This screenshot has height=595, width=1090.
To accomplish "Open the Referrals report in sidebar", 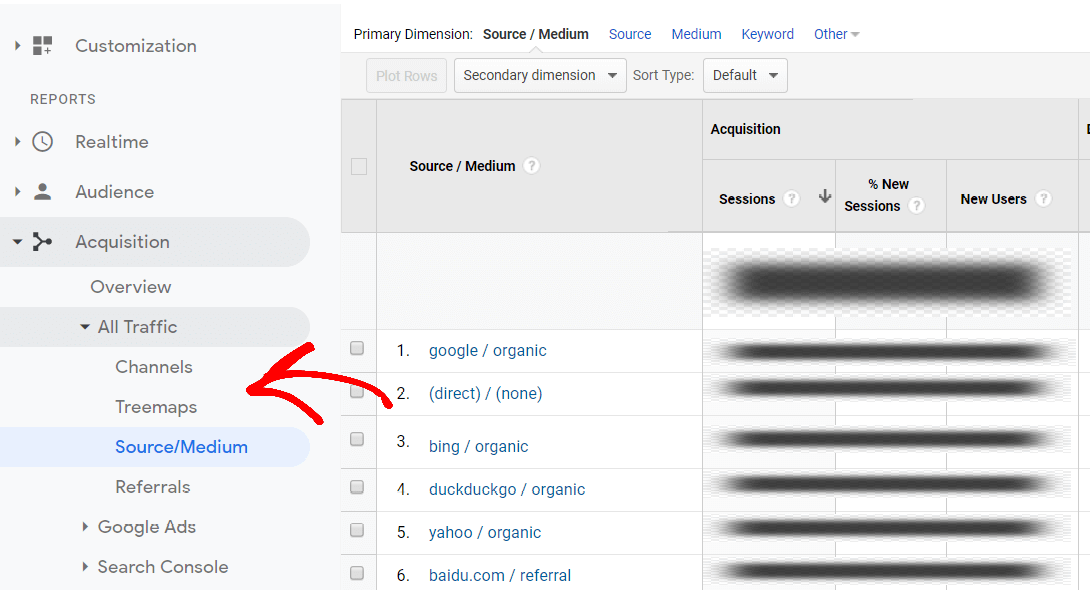I will [x=152, y=487].
